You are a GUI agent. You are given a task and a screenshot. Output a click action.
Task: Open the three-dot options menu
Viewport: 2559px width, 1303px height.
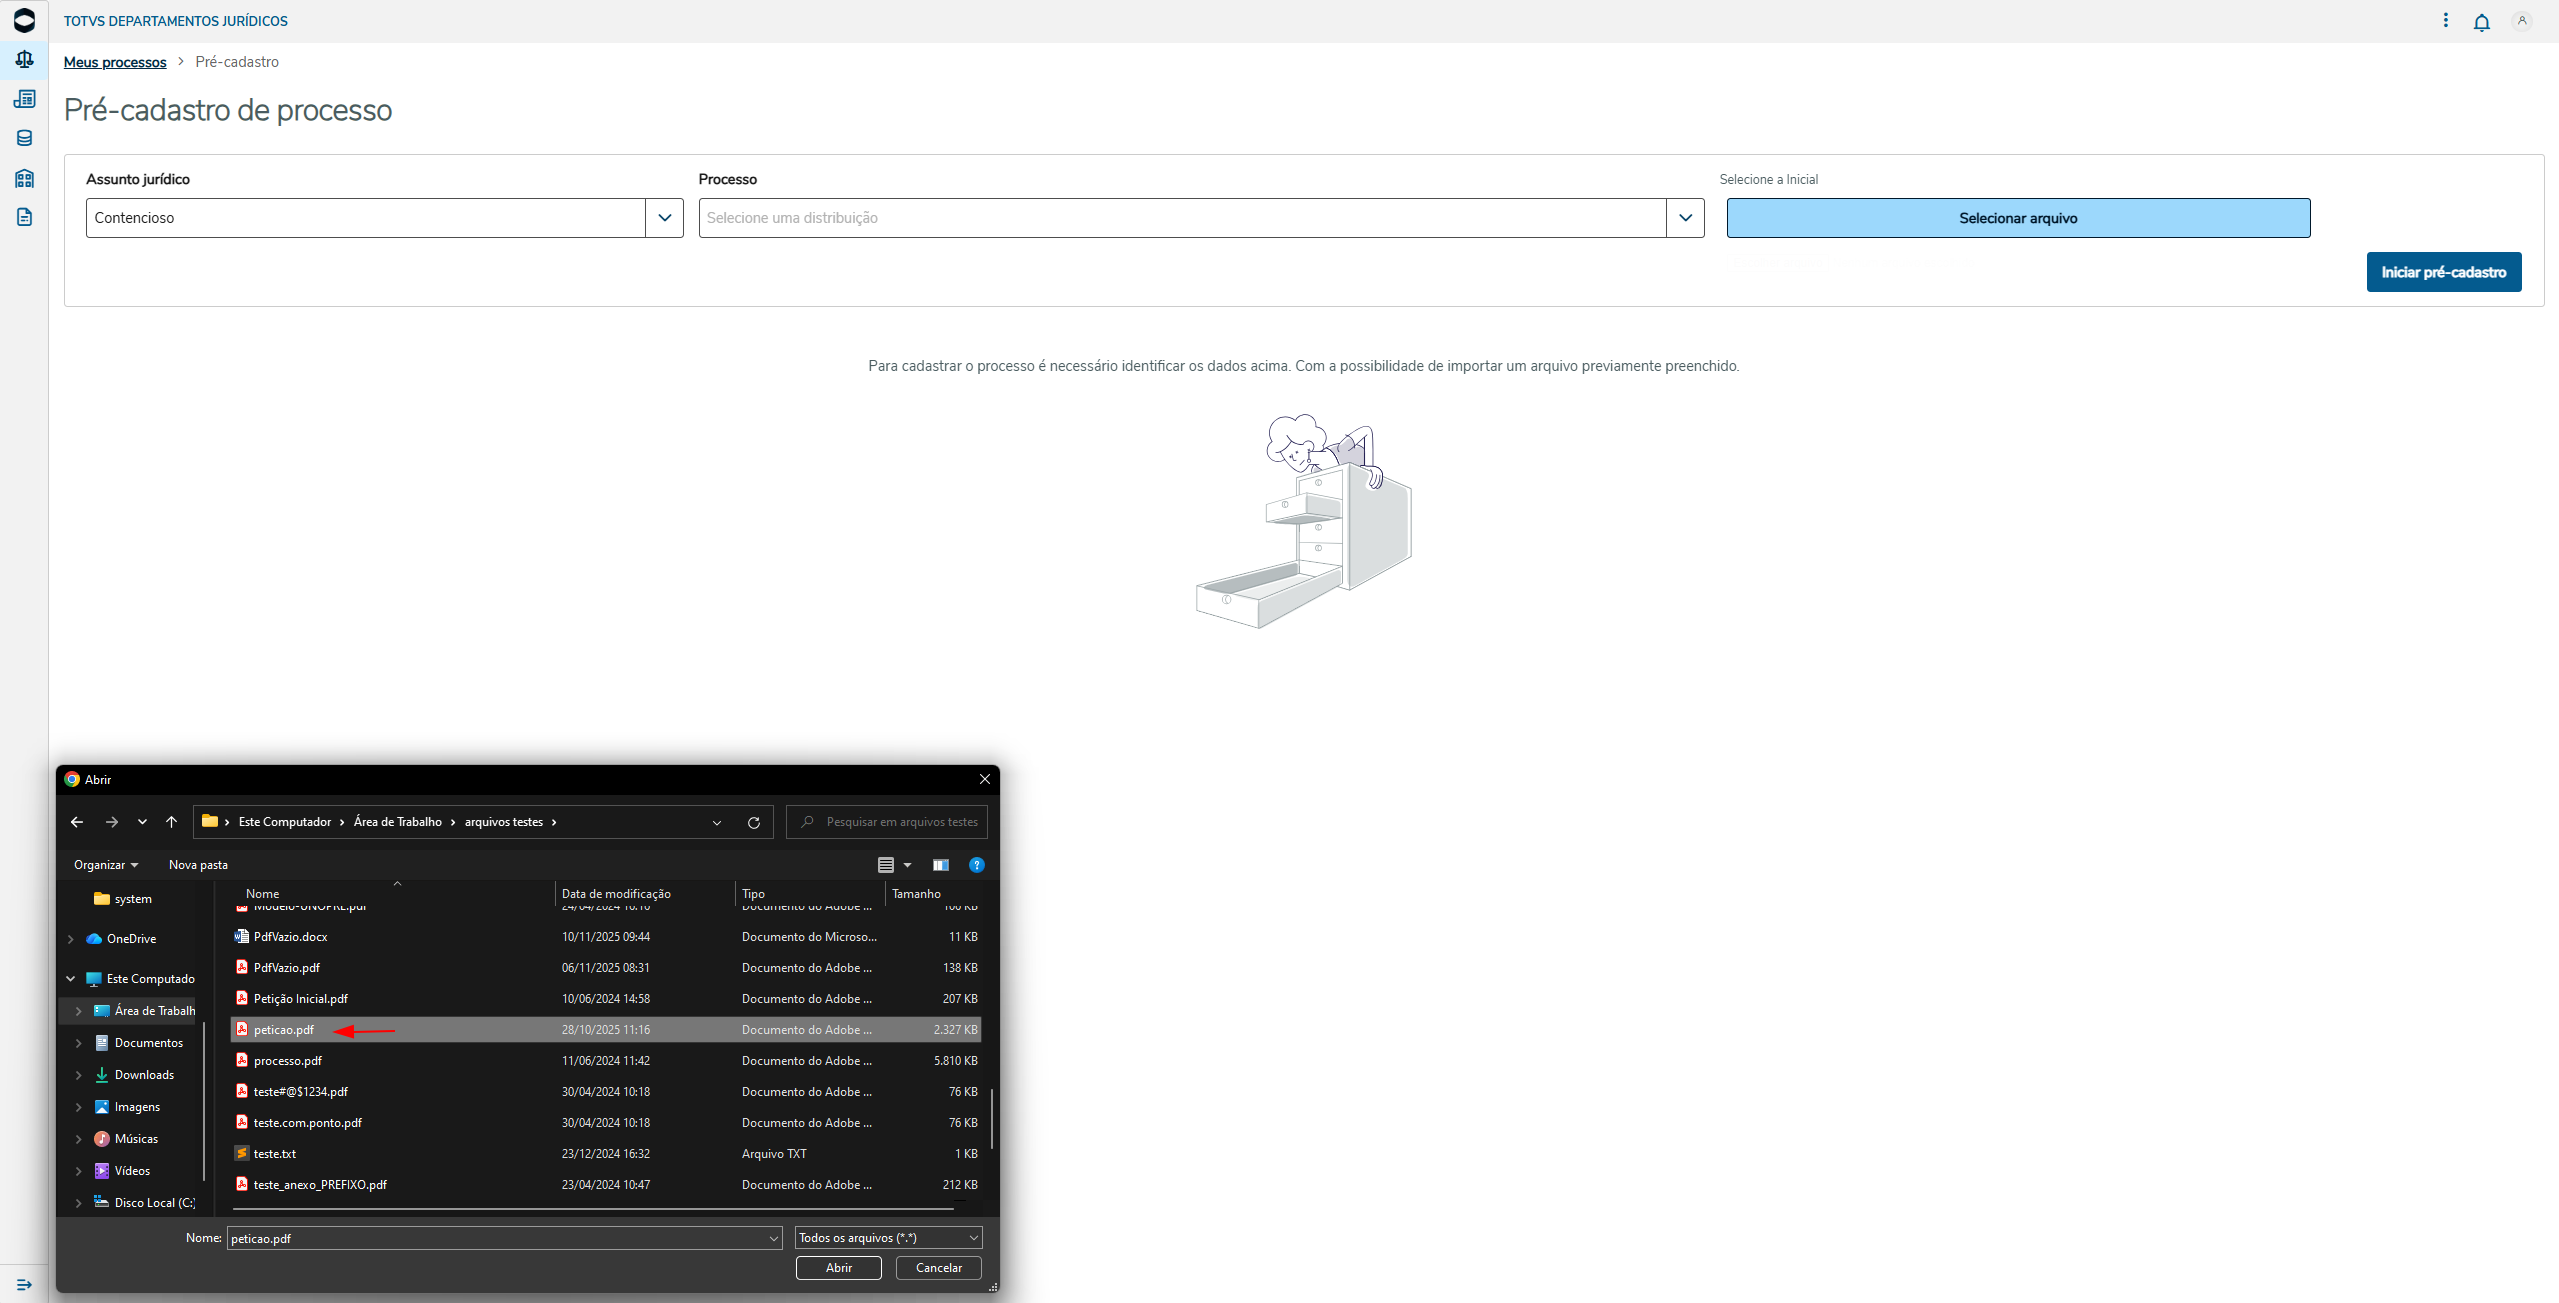(x=2445, y=21)
